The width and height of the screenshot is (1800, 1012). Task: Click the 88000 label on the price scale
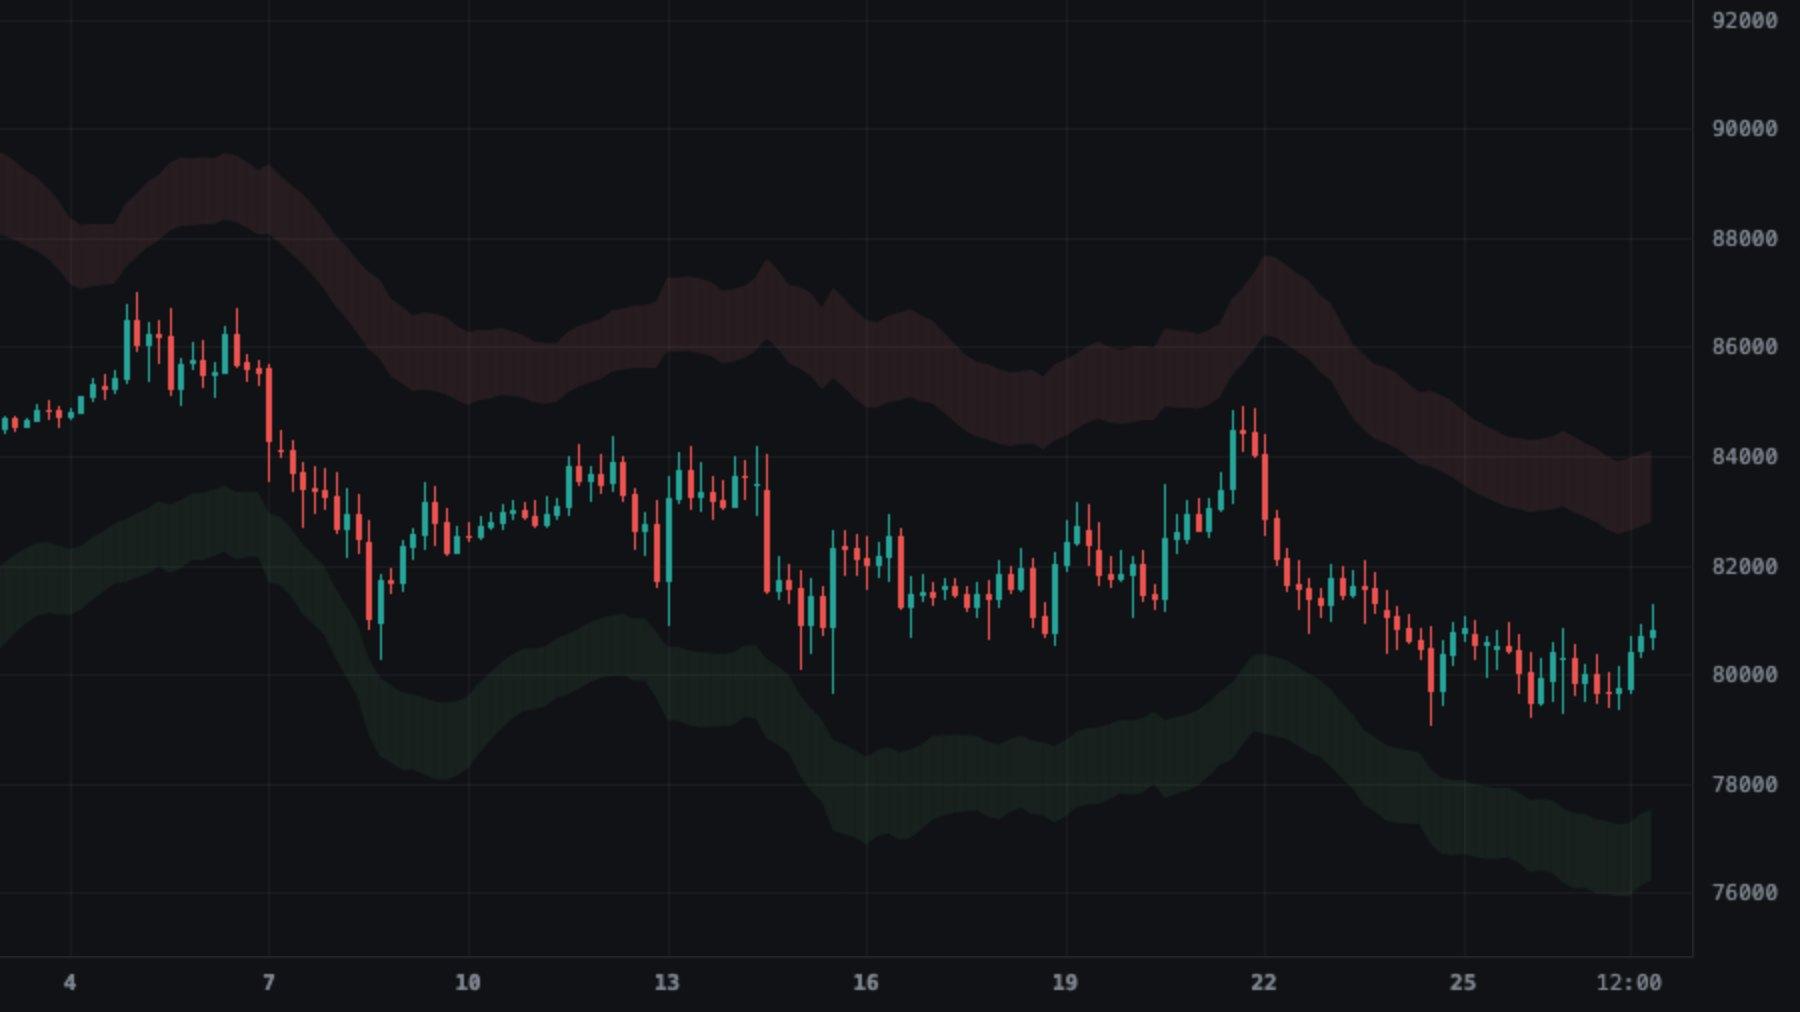point(1744,239)
